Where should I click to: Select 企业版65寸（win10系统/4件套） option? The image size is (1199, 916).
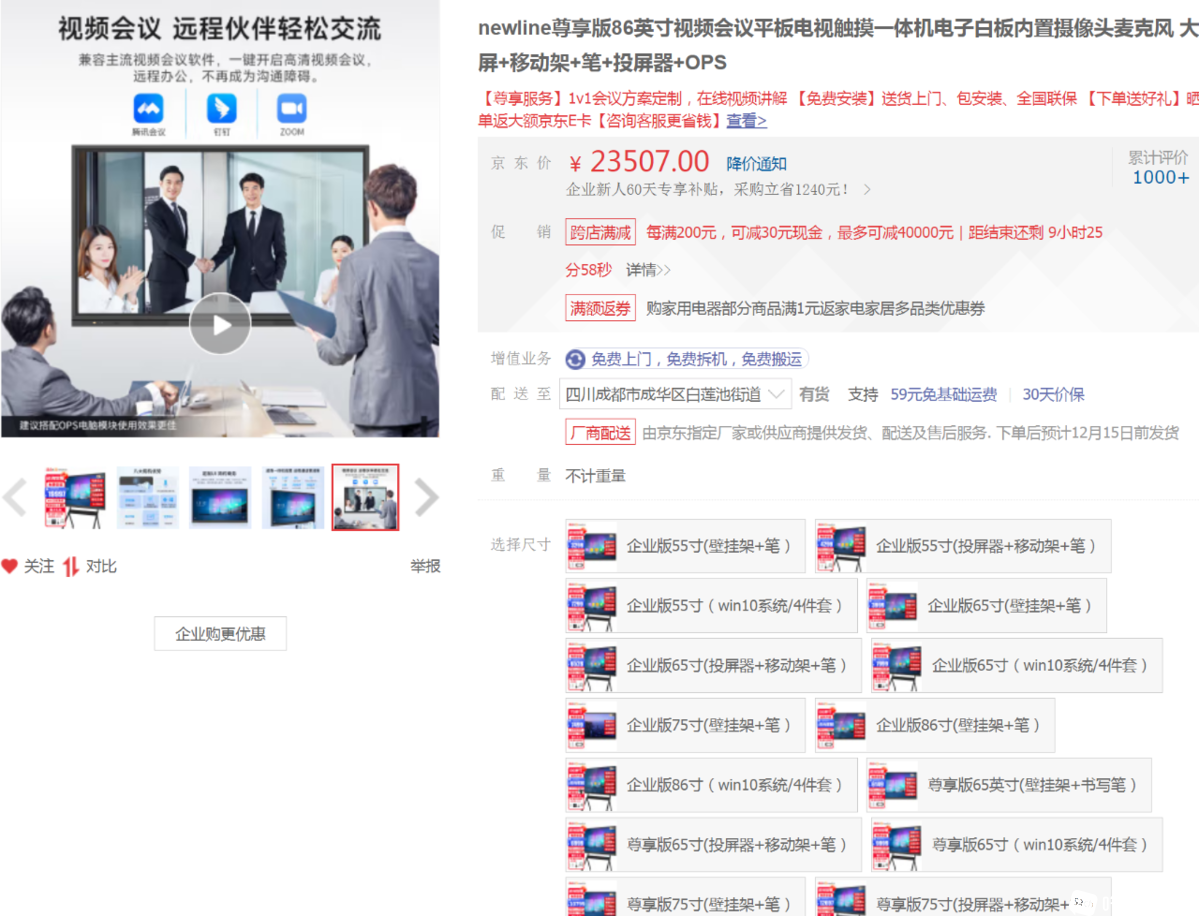pyautogui.click(x=1016, y=665)
